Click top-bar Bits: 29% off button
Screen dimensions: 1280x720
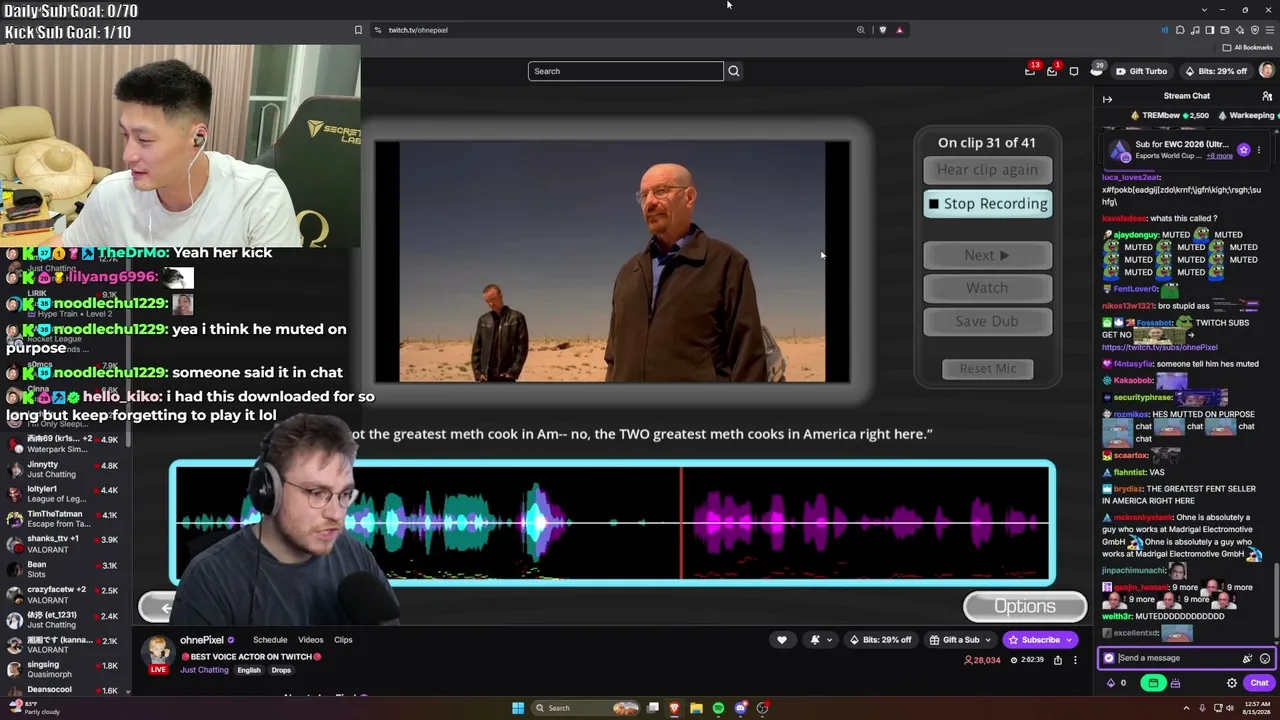[1216, 71]
